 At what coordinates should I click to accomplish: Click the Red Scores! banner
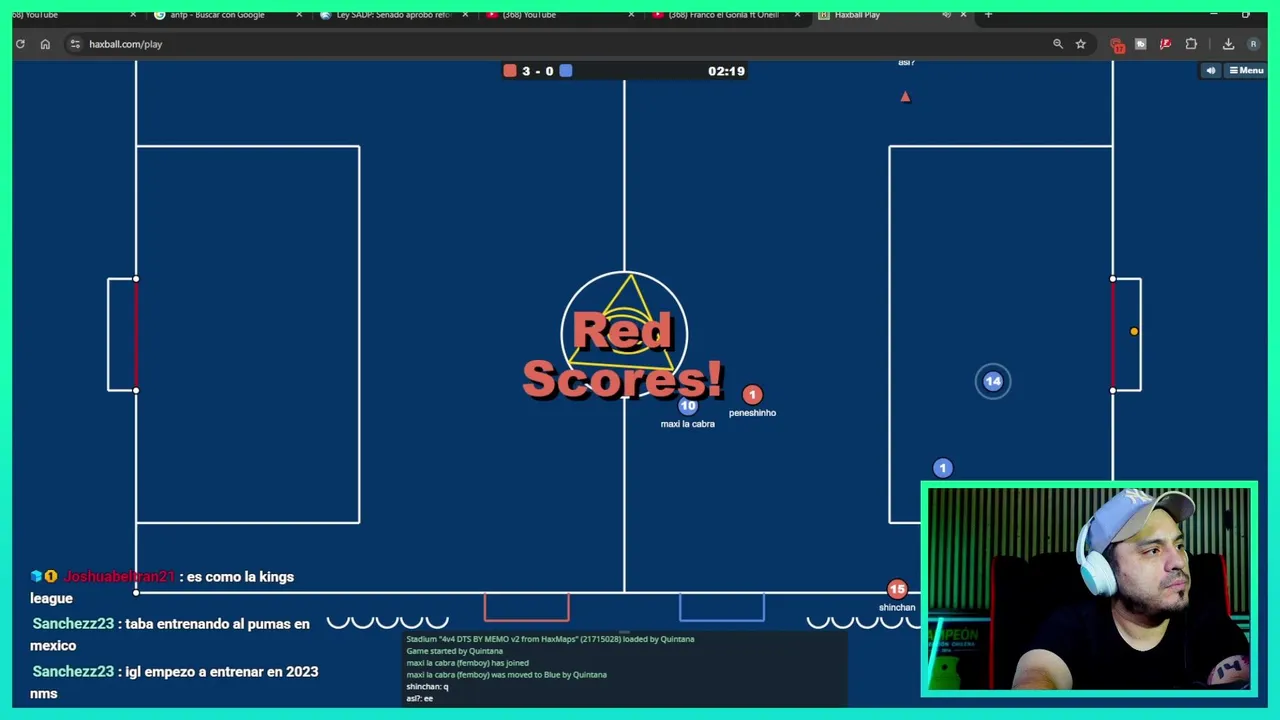tap(622, 355)
